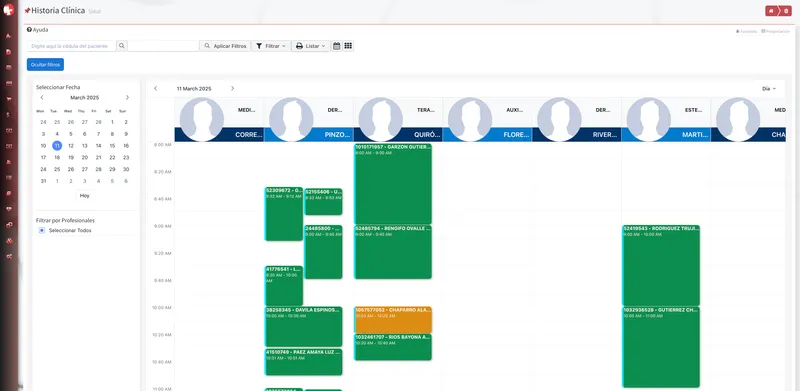This screenshot has height=391, width=800.
Task: Open the shopping cart sidebar icon
Action: [9, 99]
